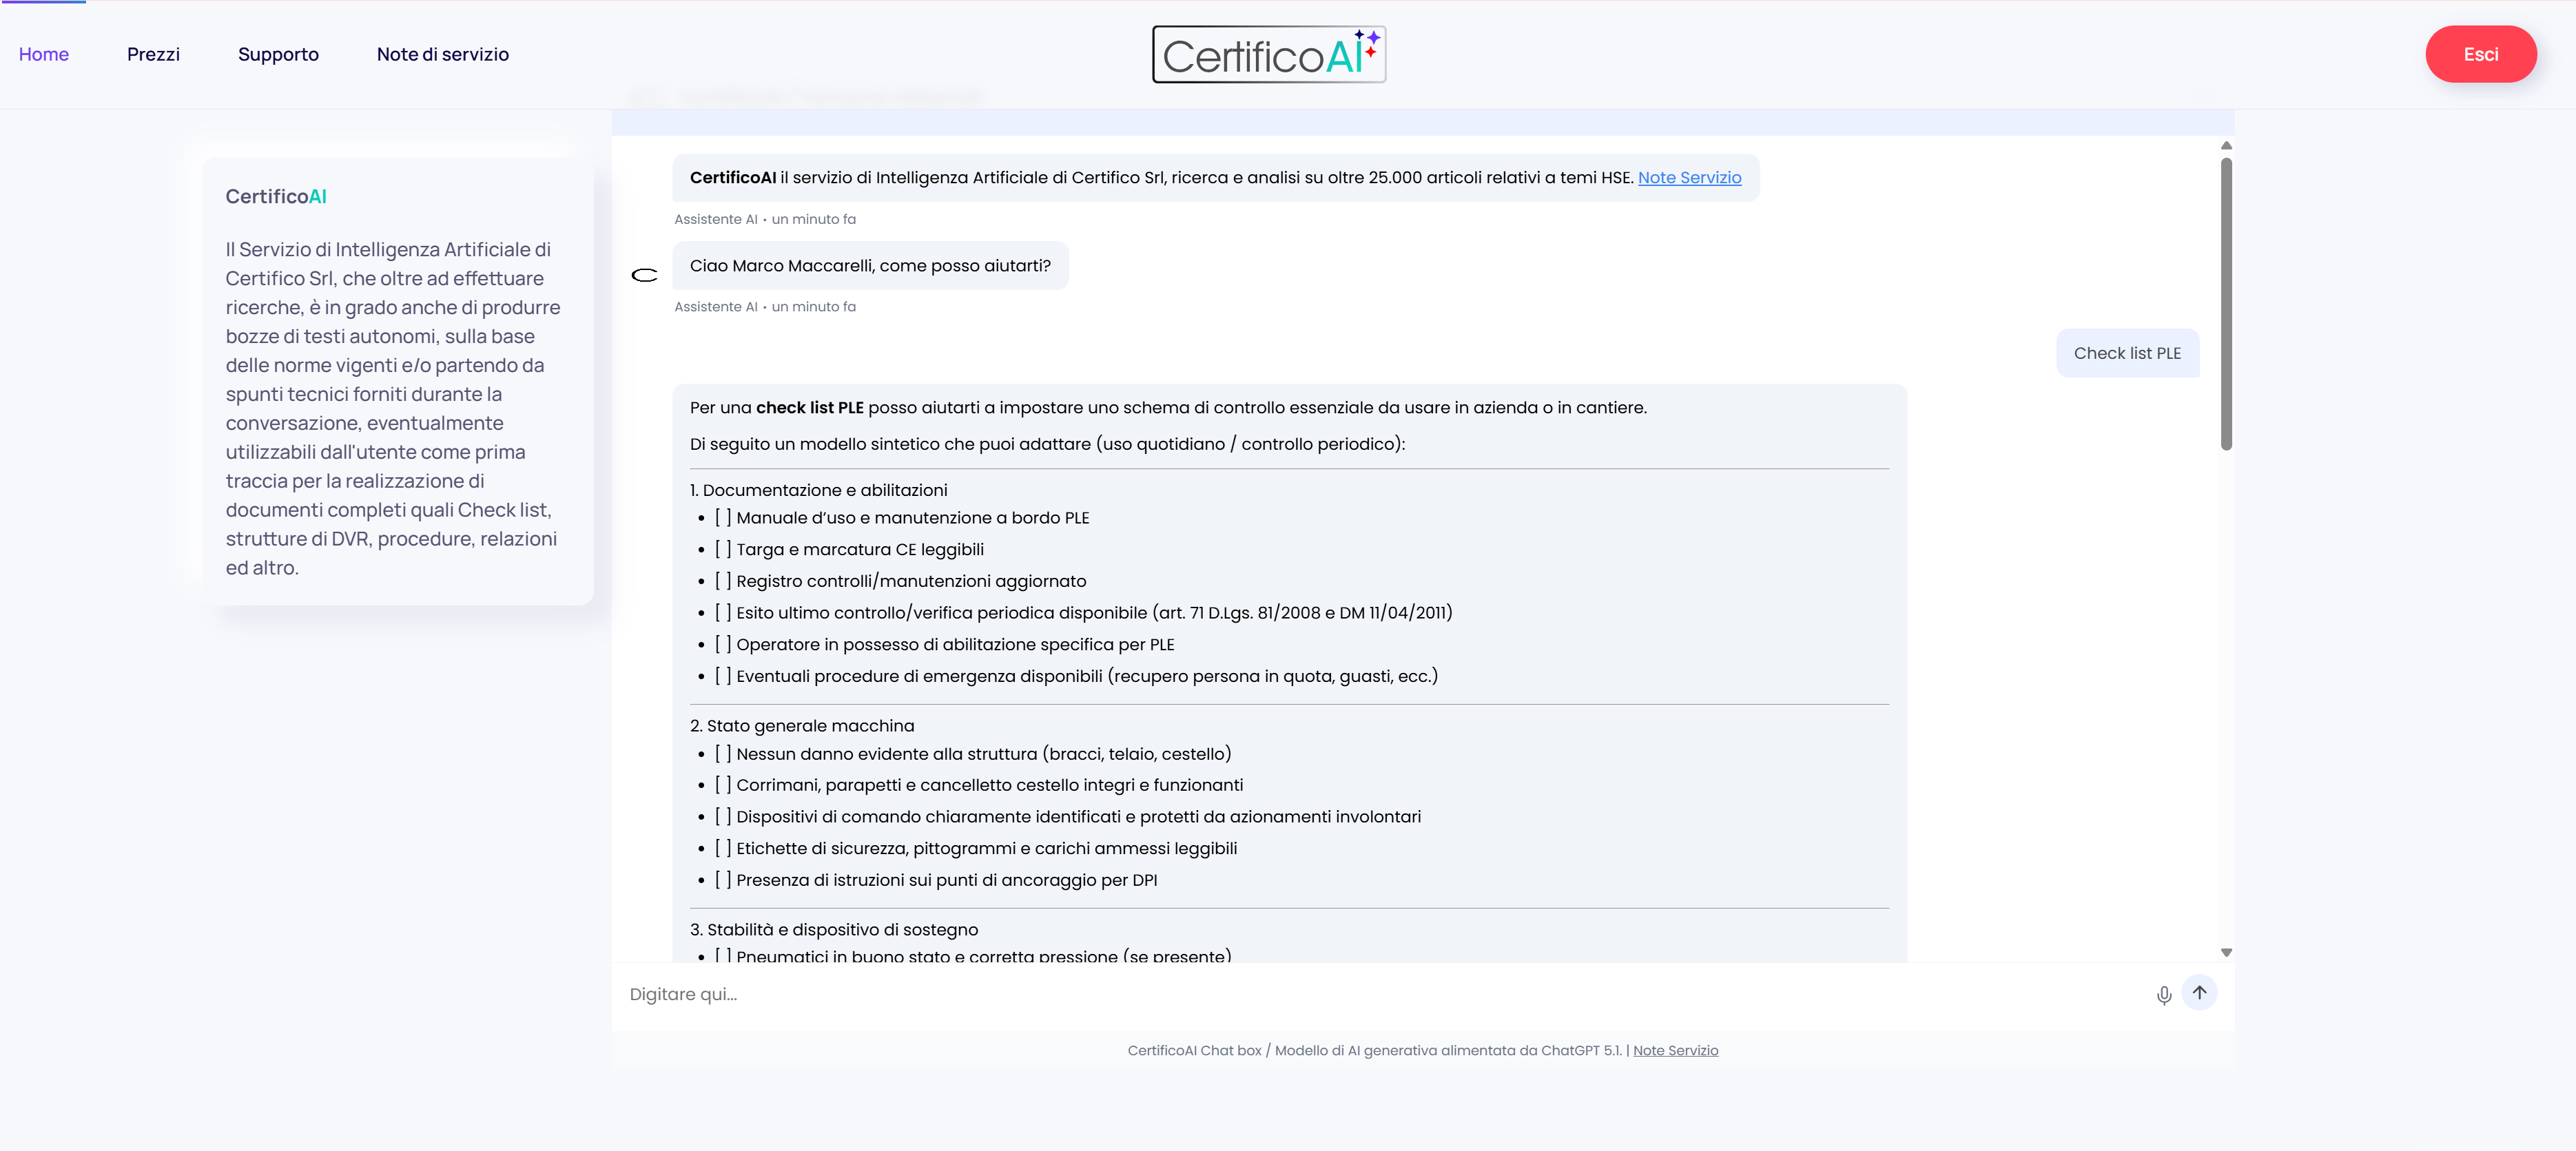Open the Note Servizio link in the first message
The image size is (2576, 1151).
(1690, 177)
